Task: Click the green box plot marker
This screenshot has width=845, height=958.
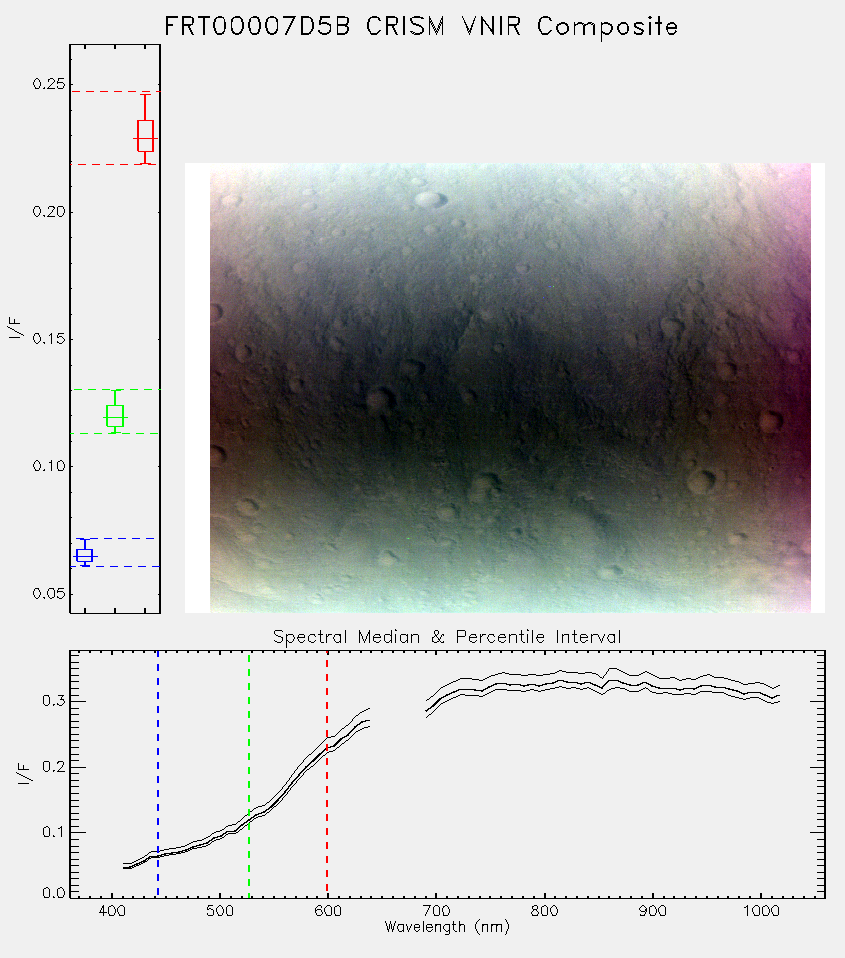Action: click(115, 415)
